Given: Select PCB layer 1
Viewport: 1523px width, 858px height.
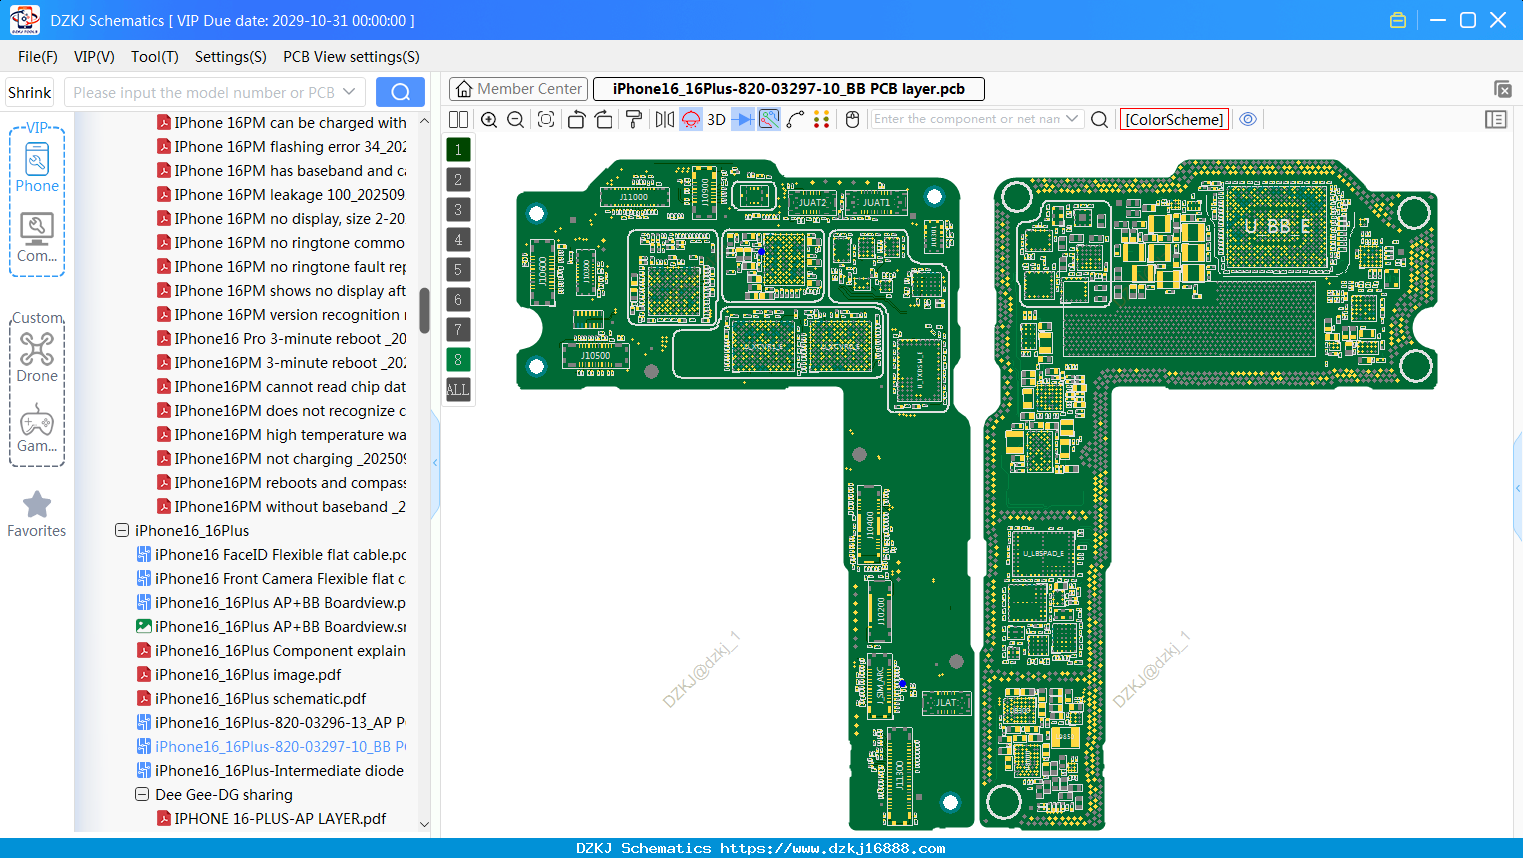Looking at the screenshot, I should [458, 150].
